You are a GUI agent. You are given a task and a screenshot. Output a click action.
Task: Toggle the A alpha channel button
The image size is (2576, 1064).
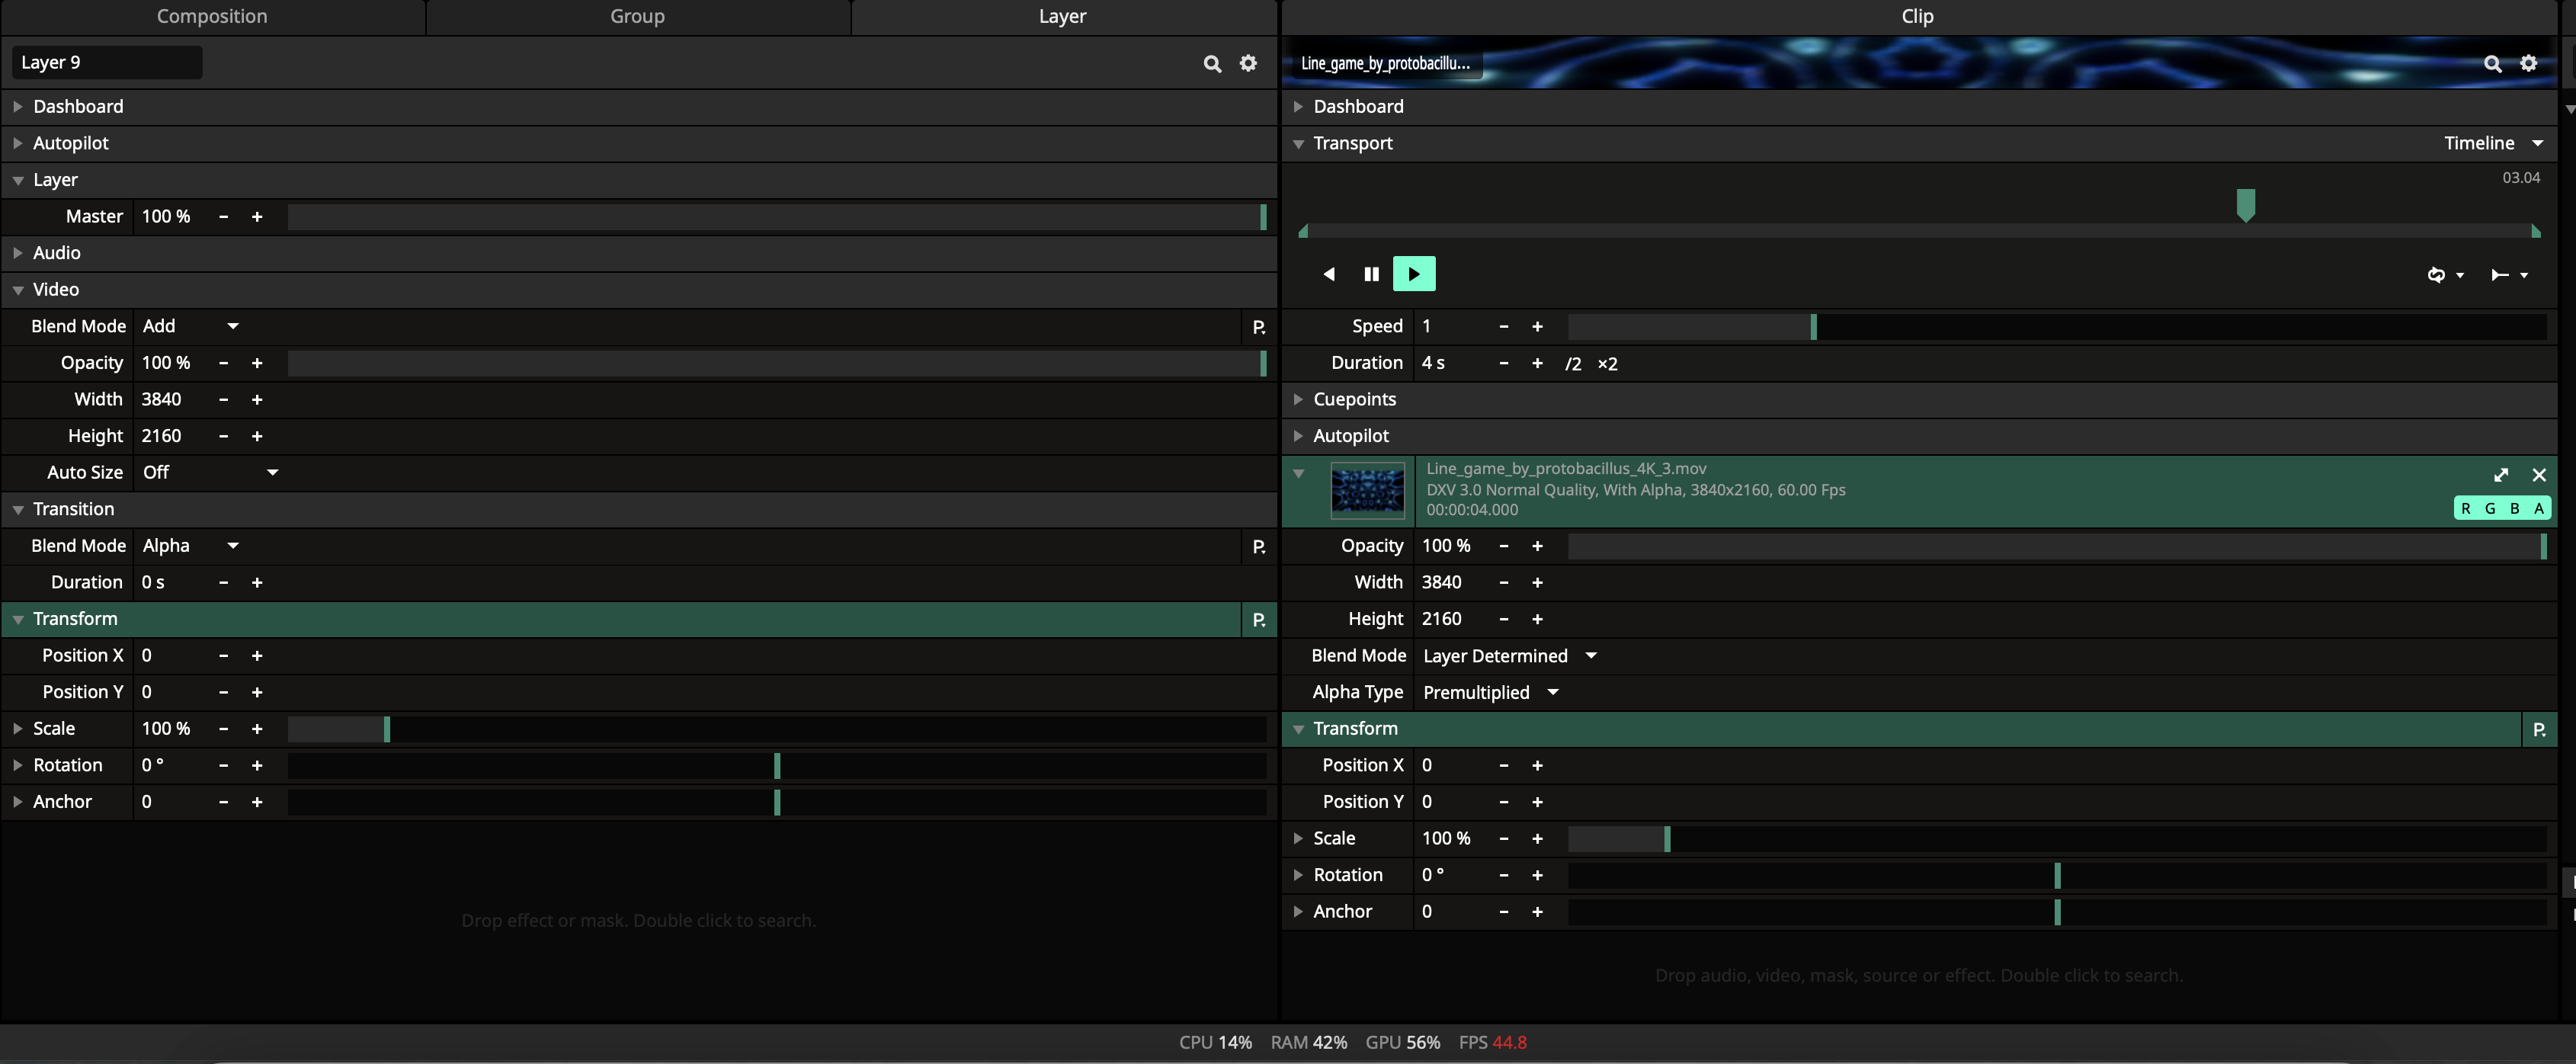[x=2538, y=509]
